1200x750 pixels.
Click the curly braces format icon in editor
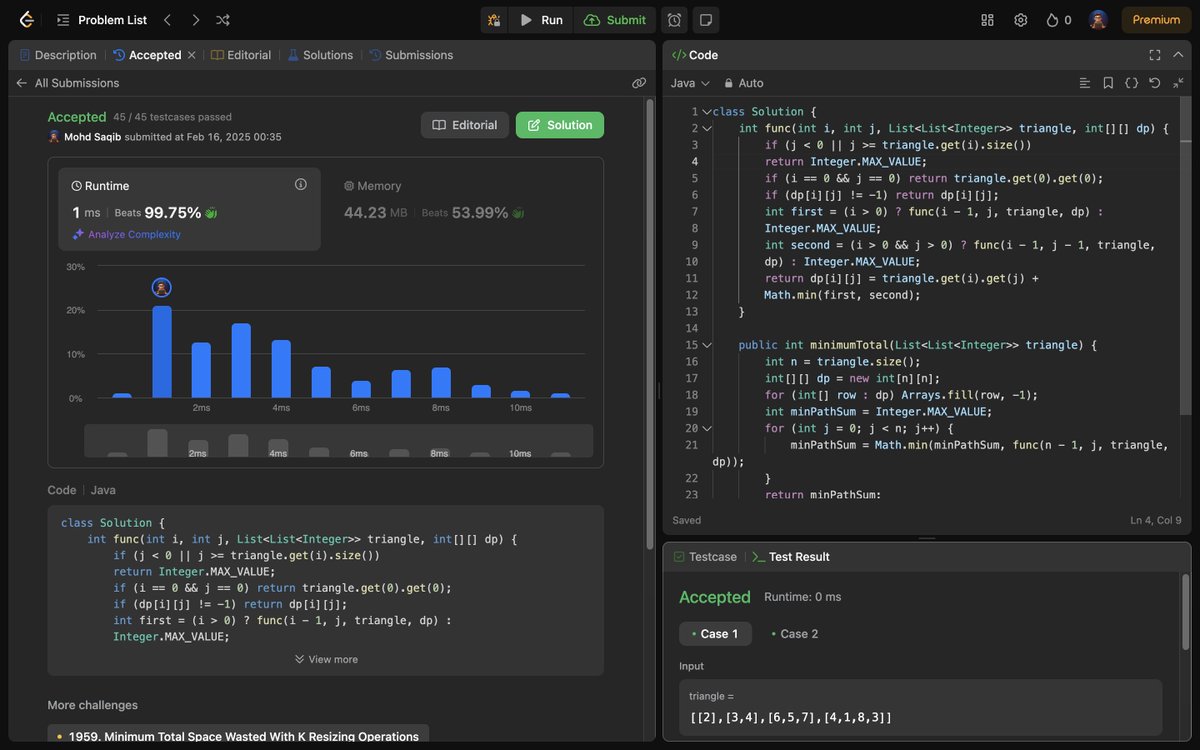[1131, 82]
